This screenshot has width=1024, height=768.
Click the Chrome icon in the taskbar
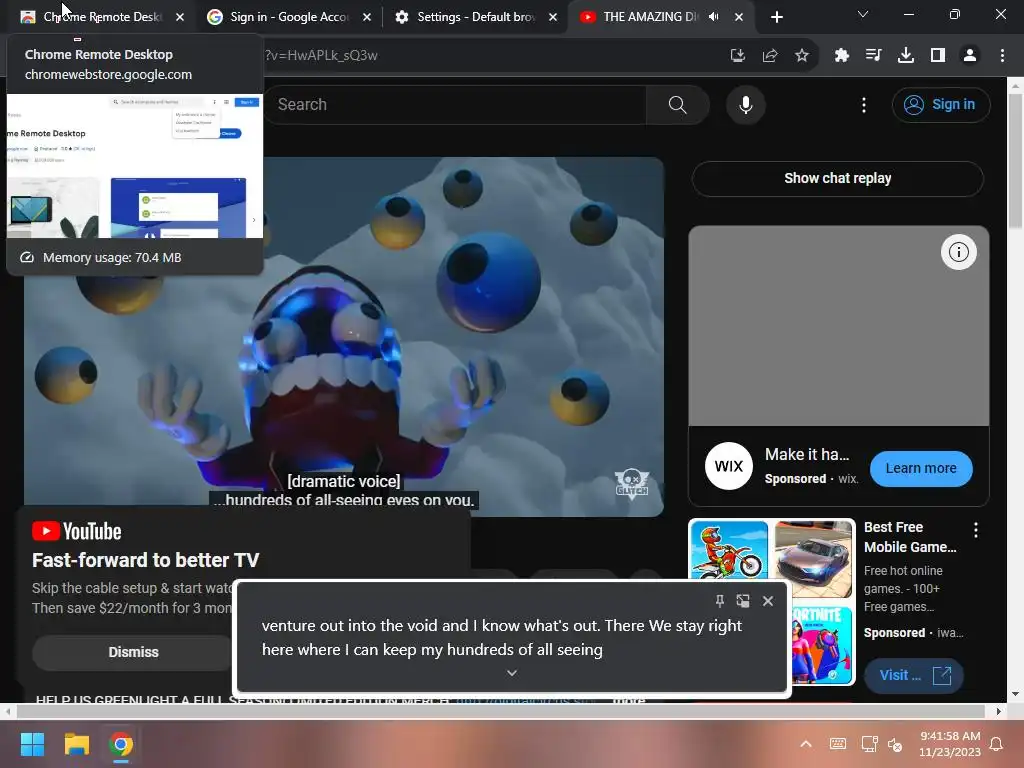[121, 744]
